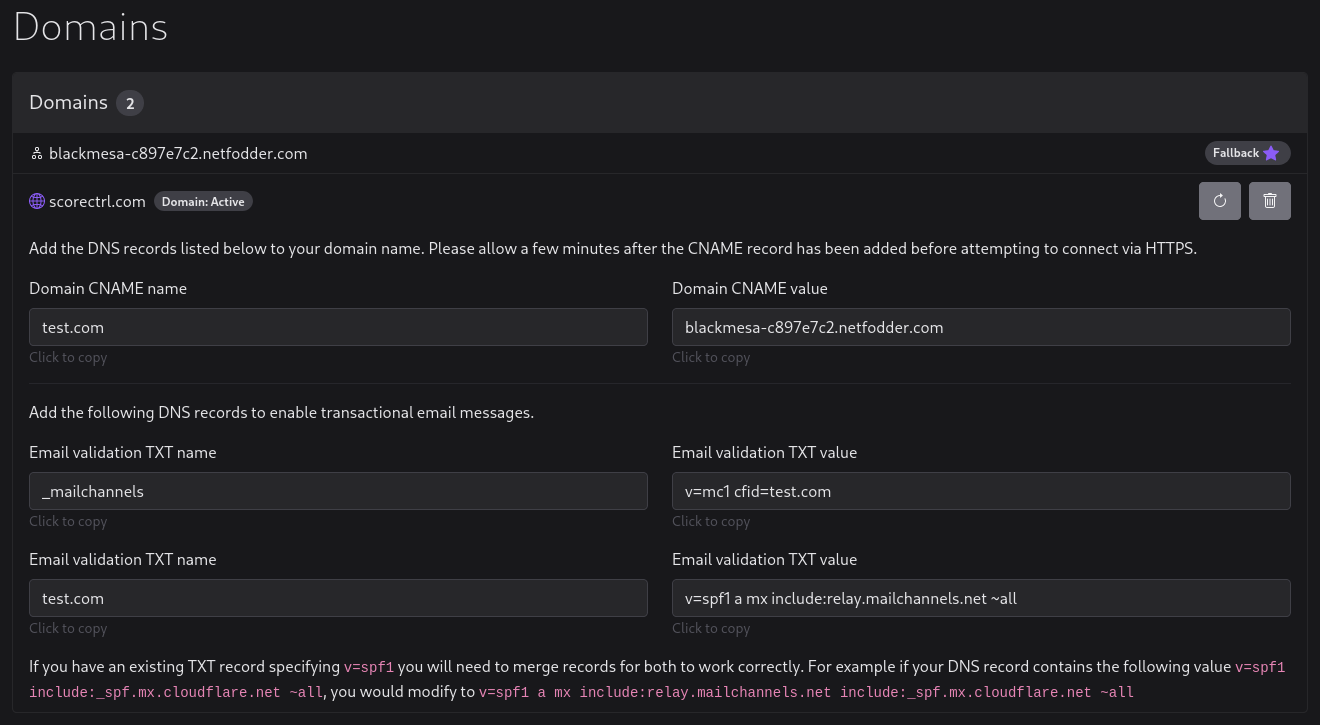Click the globe icon beside scorectrl.com
The image size is (1320, 725).
[37, 201]
